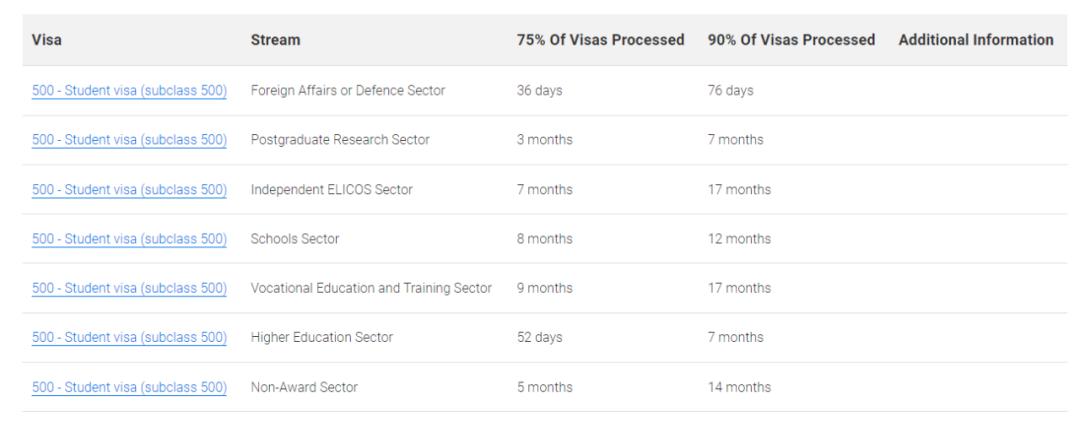Click Student visa link beside Independent ELICOS Sector
This screenshot has width=1080, height=439.
click(x=129, y=190)
